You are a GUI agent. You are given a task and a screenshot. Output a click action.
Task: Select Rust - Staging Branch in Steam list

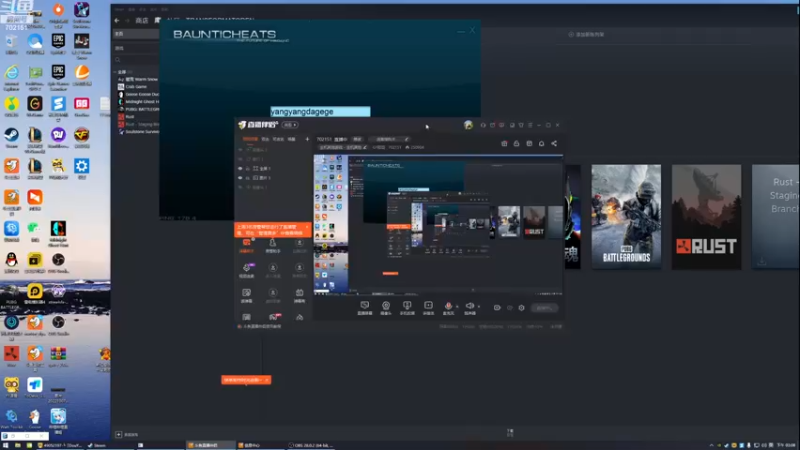(x=139, y=124)
